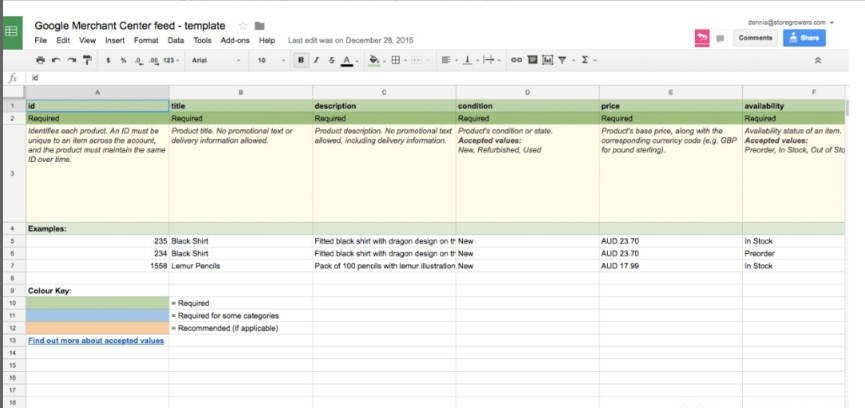Select the 'Examples:' cell
Screen dimensions: 865x408
click(98, 229)
